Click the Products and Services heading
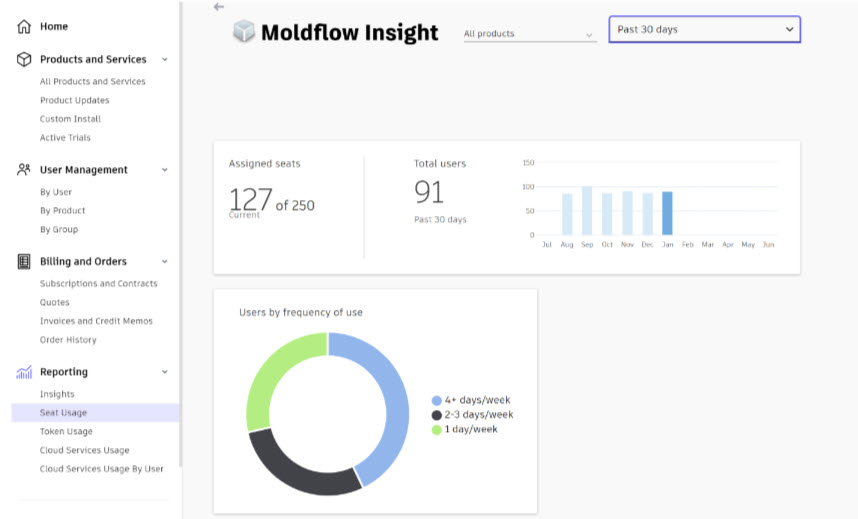Screen dimensions: 858x519 pos(93,59)
